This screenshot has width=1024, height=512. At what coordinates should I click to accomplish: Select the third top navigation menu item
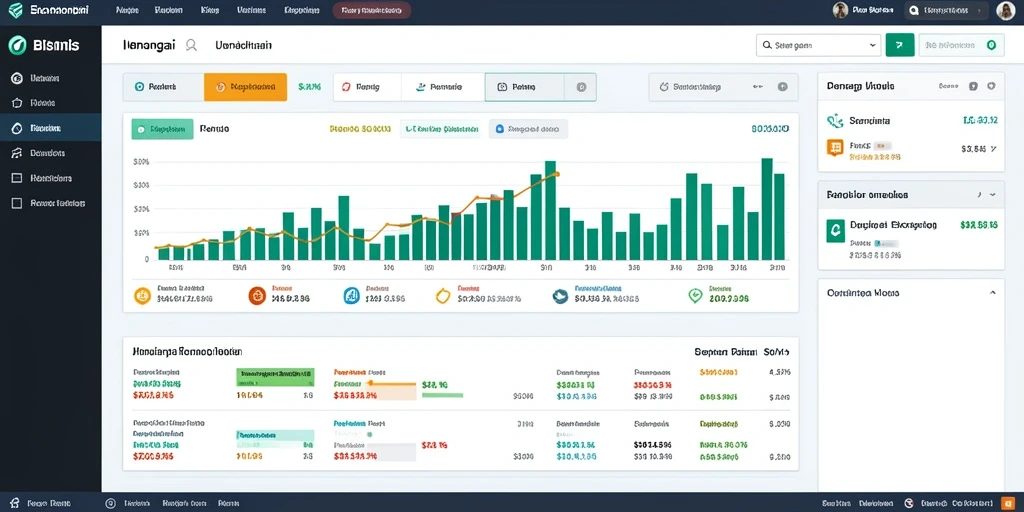pyautogui.click(x=210, y=10)
